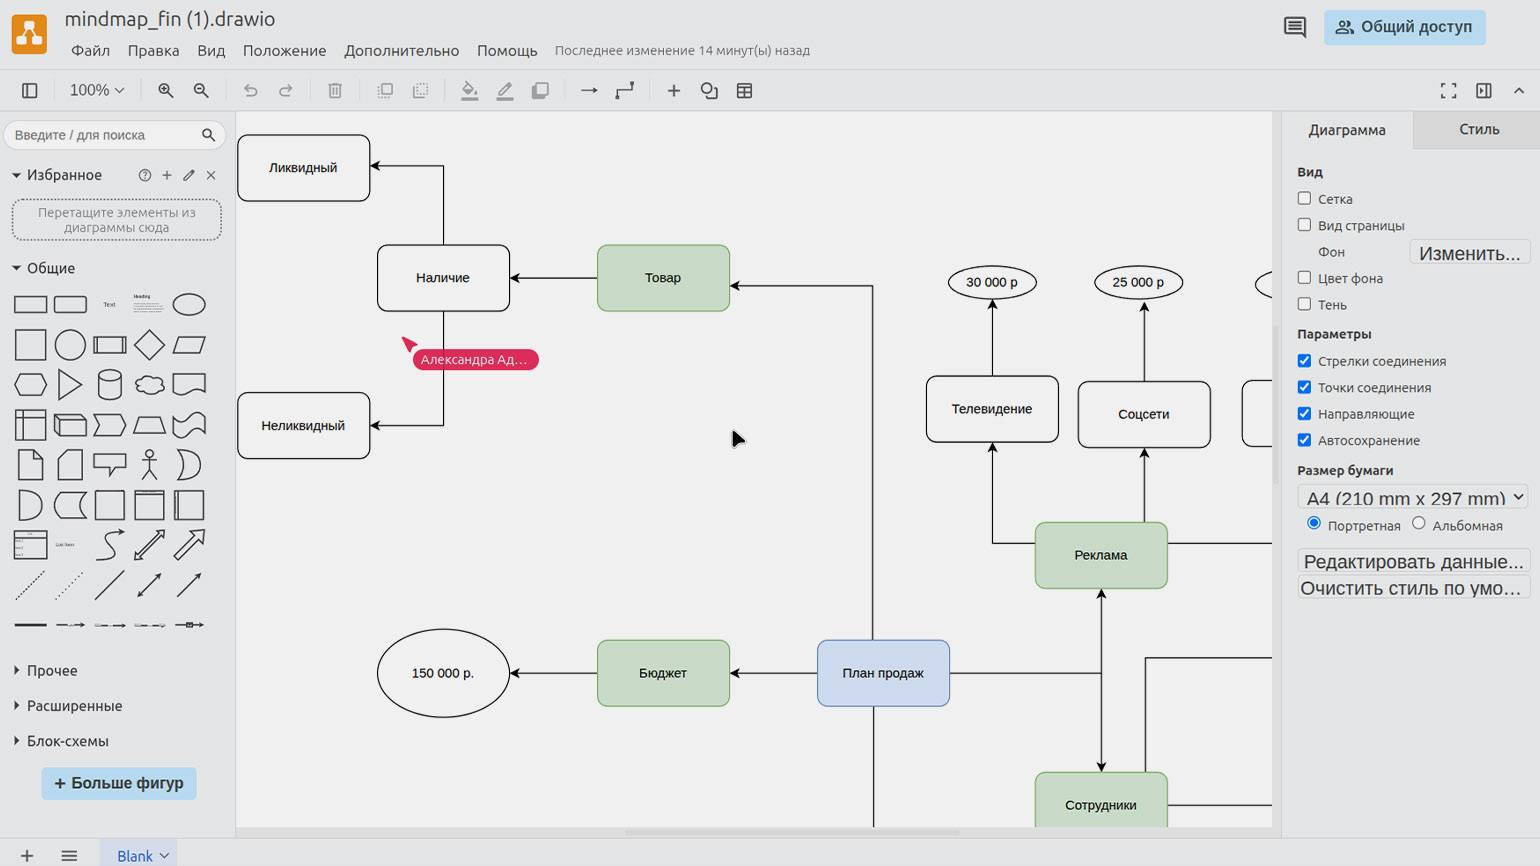Viewport: 1540px width, 866px height.
Task: Select the Портретная orientation radio button
Action: click(1314, 523)
